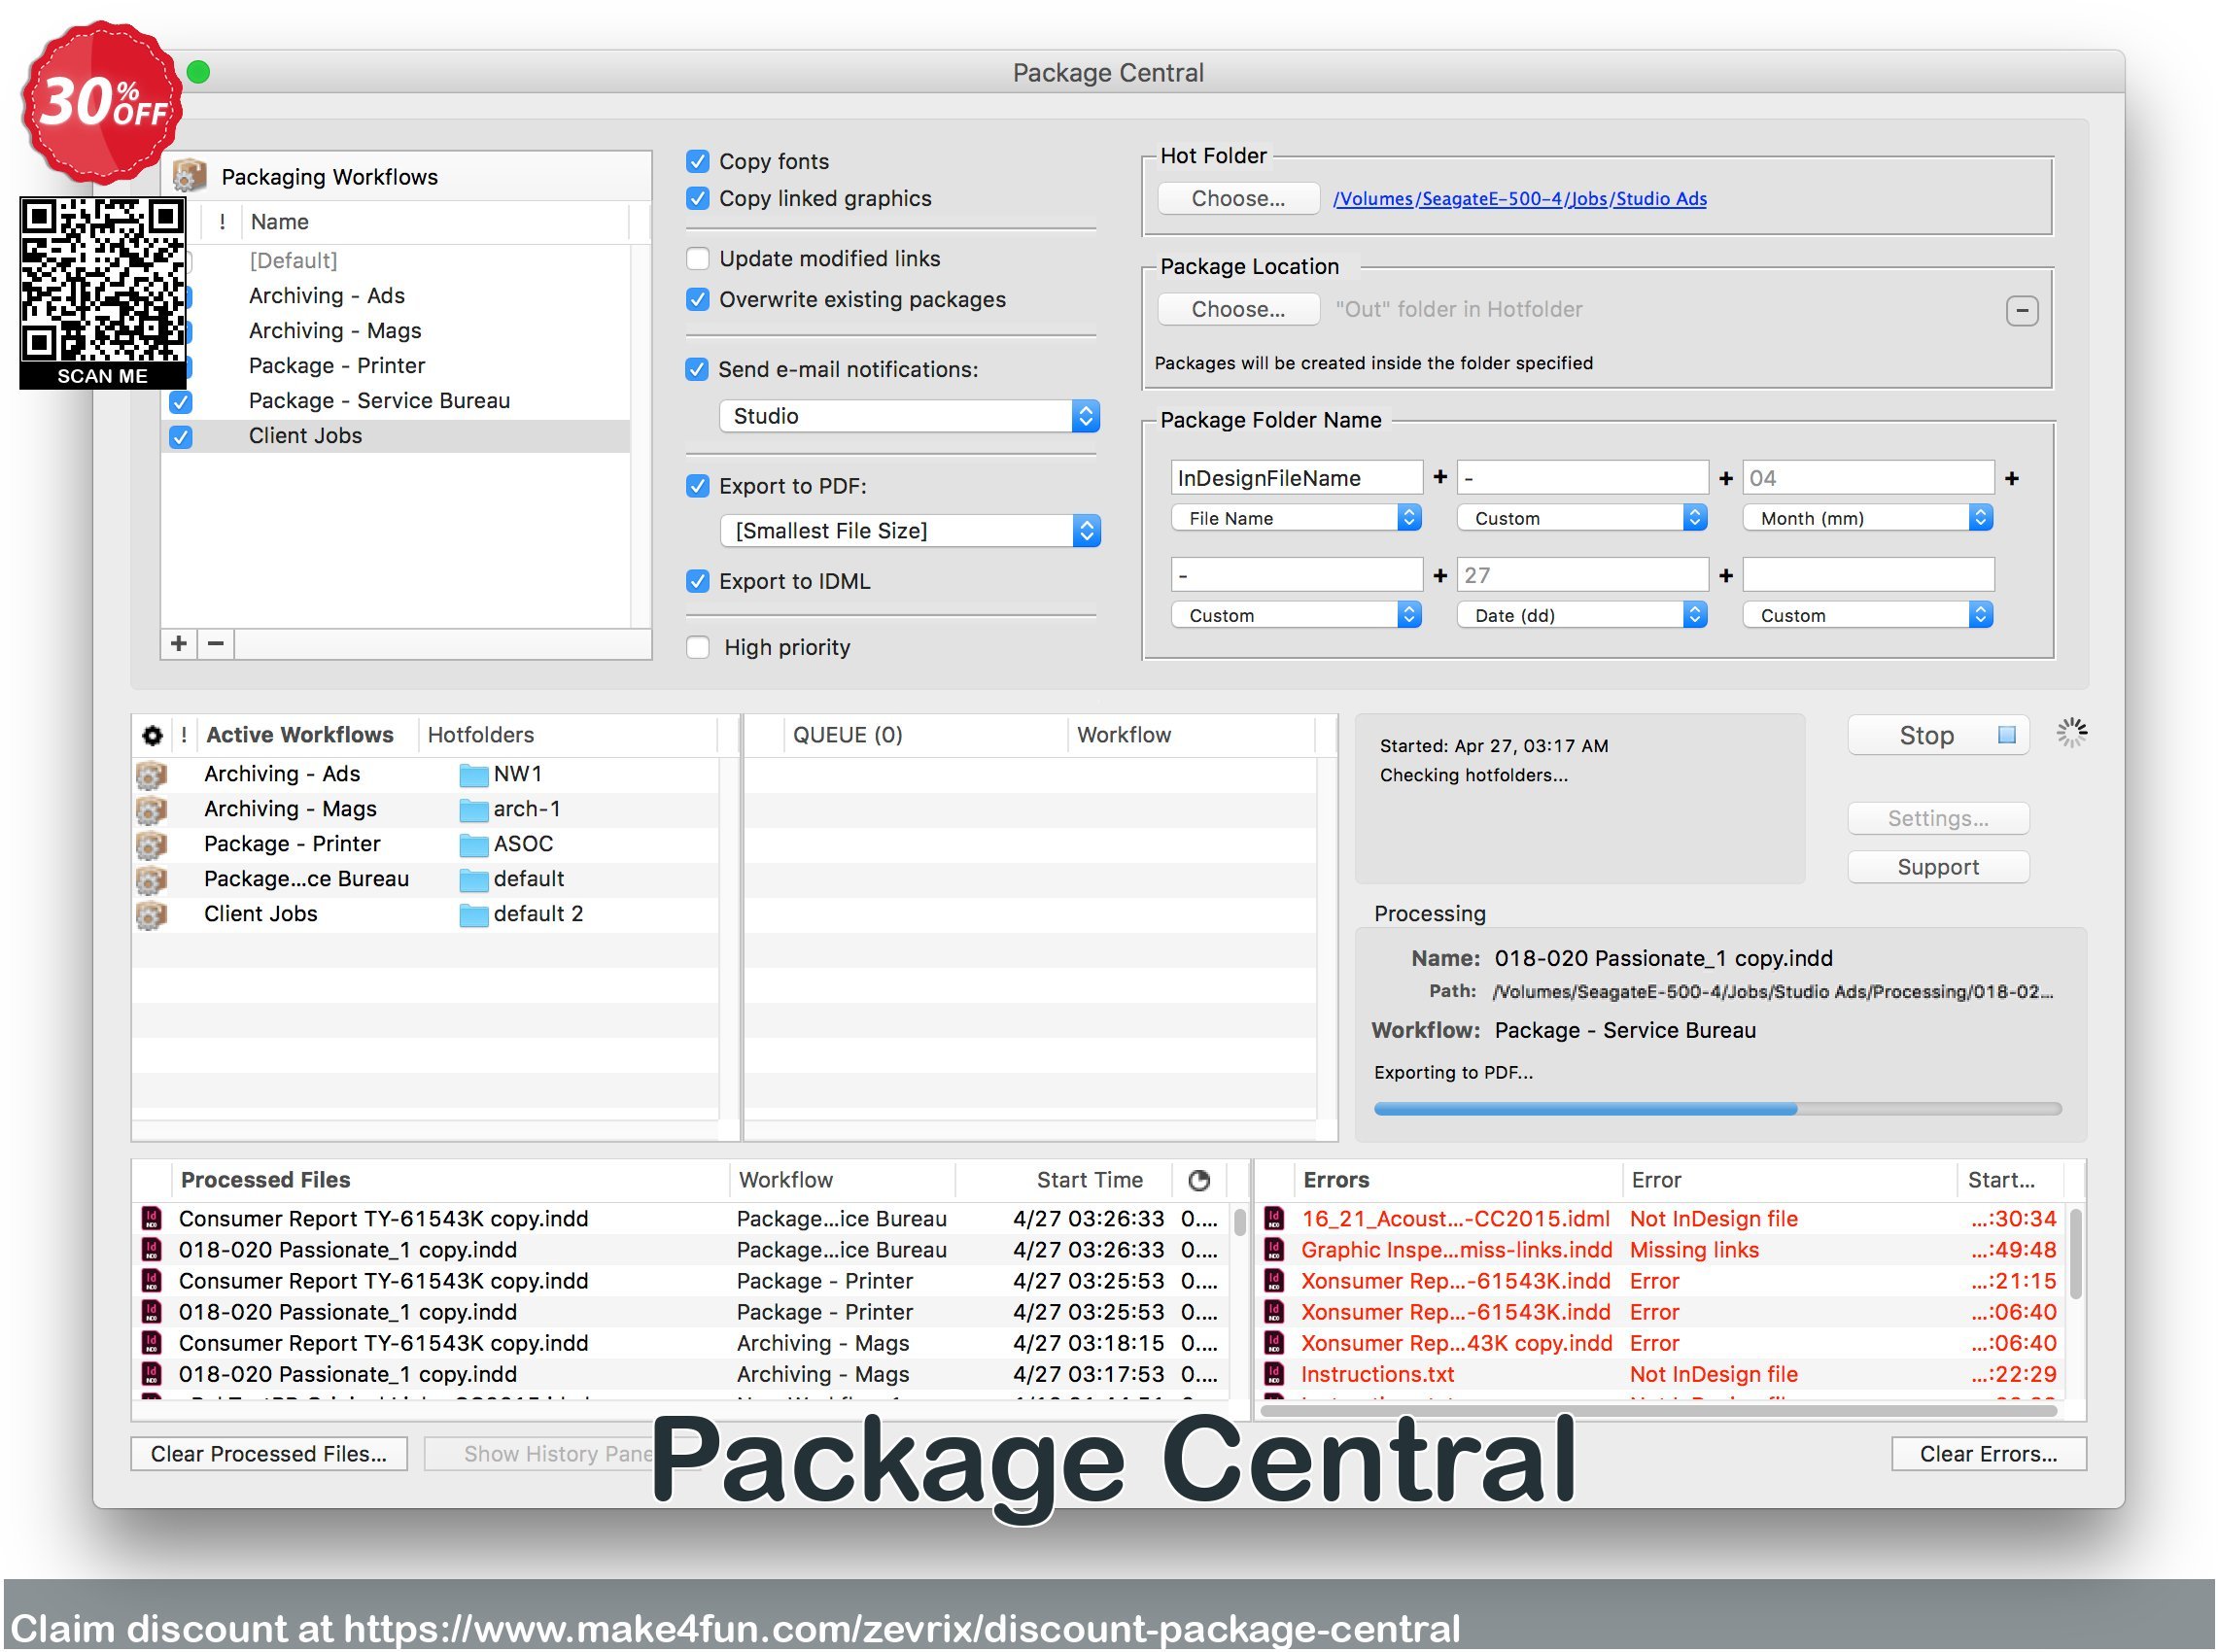Screen dimensions: 2218x1652
Task: Disable Overwrite existing packages
Action: coord(698,300)
